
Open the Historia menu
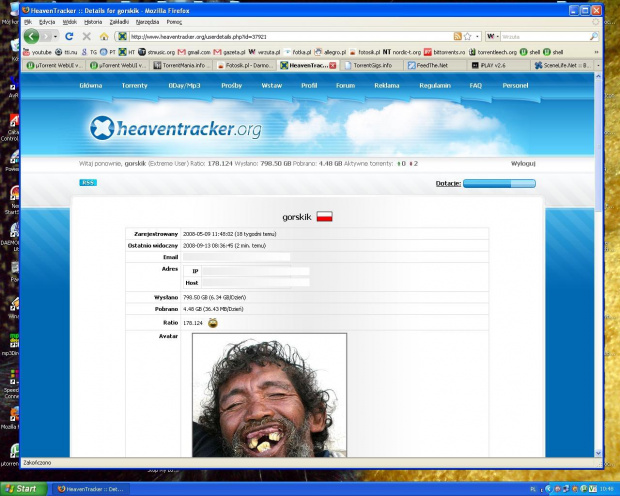(93, 22)
